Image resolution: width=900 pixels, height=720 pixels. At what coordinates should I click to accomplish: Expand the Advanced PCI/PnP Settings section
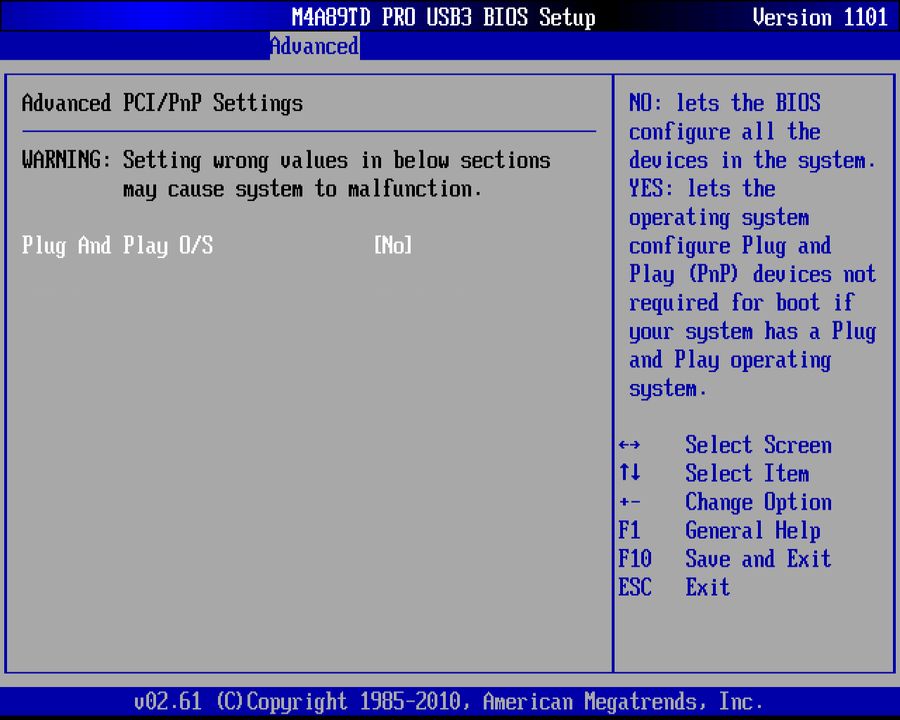click(161, 103)
